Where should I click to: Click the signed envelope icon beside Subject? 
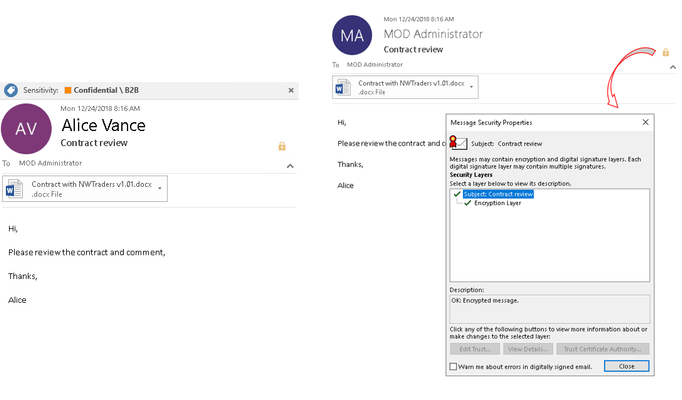tap(458, 143)
